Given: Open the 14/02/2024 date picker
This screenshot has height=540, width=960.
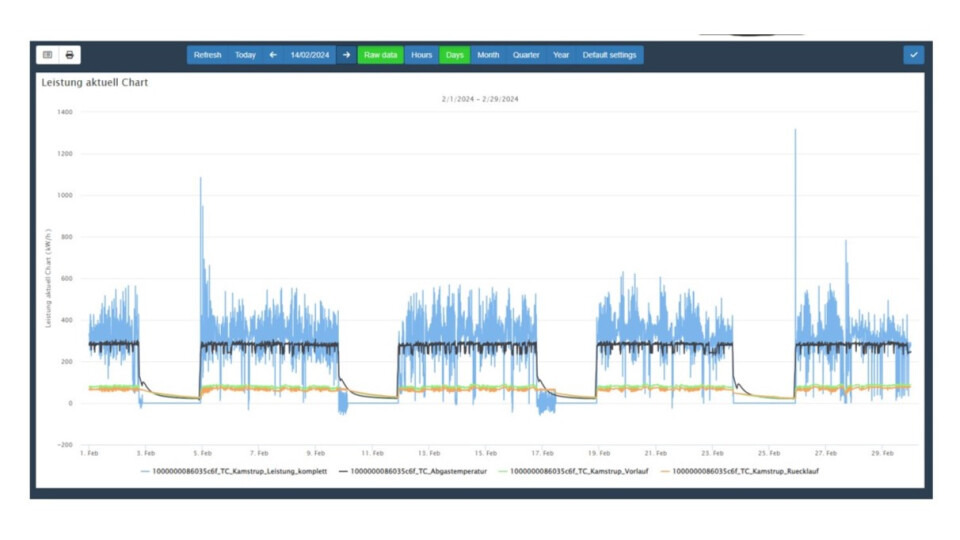Looking at the screenshot, I should [x=310, y=55].
